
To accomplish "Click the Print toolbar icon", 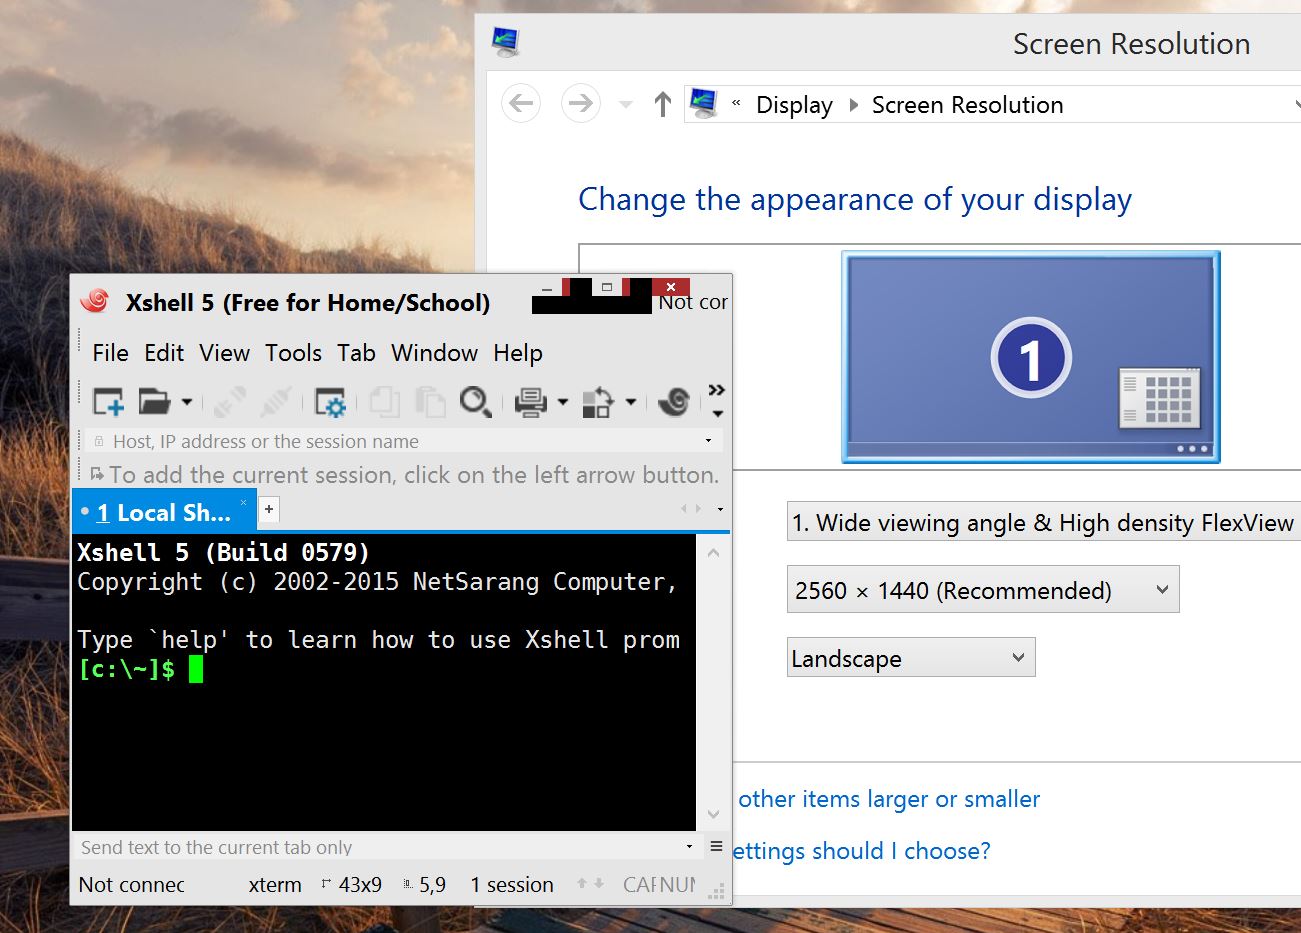I will [x=531, y=401].
